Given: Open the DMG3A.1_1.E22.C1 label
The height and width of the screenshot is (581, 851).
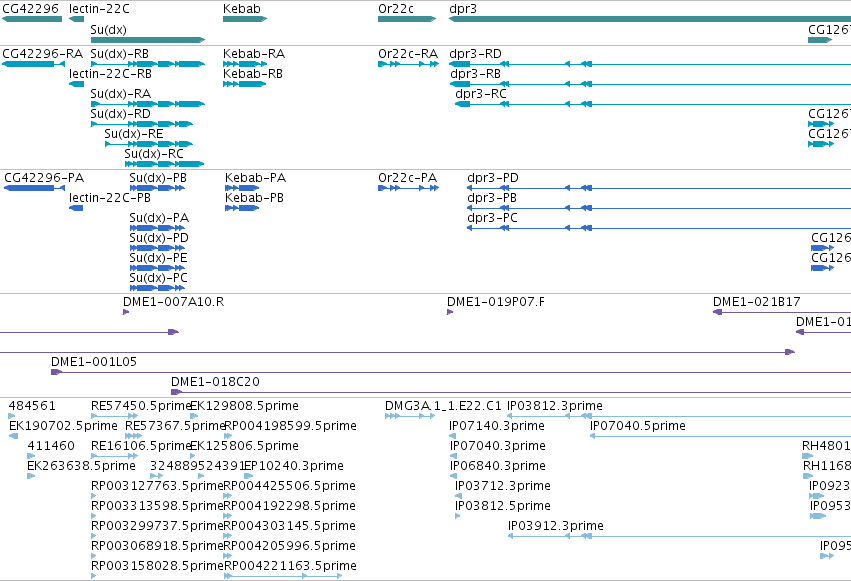Looking at the screenshot, I should [x=443, y=406].
